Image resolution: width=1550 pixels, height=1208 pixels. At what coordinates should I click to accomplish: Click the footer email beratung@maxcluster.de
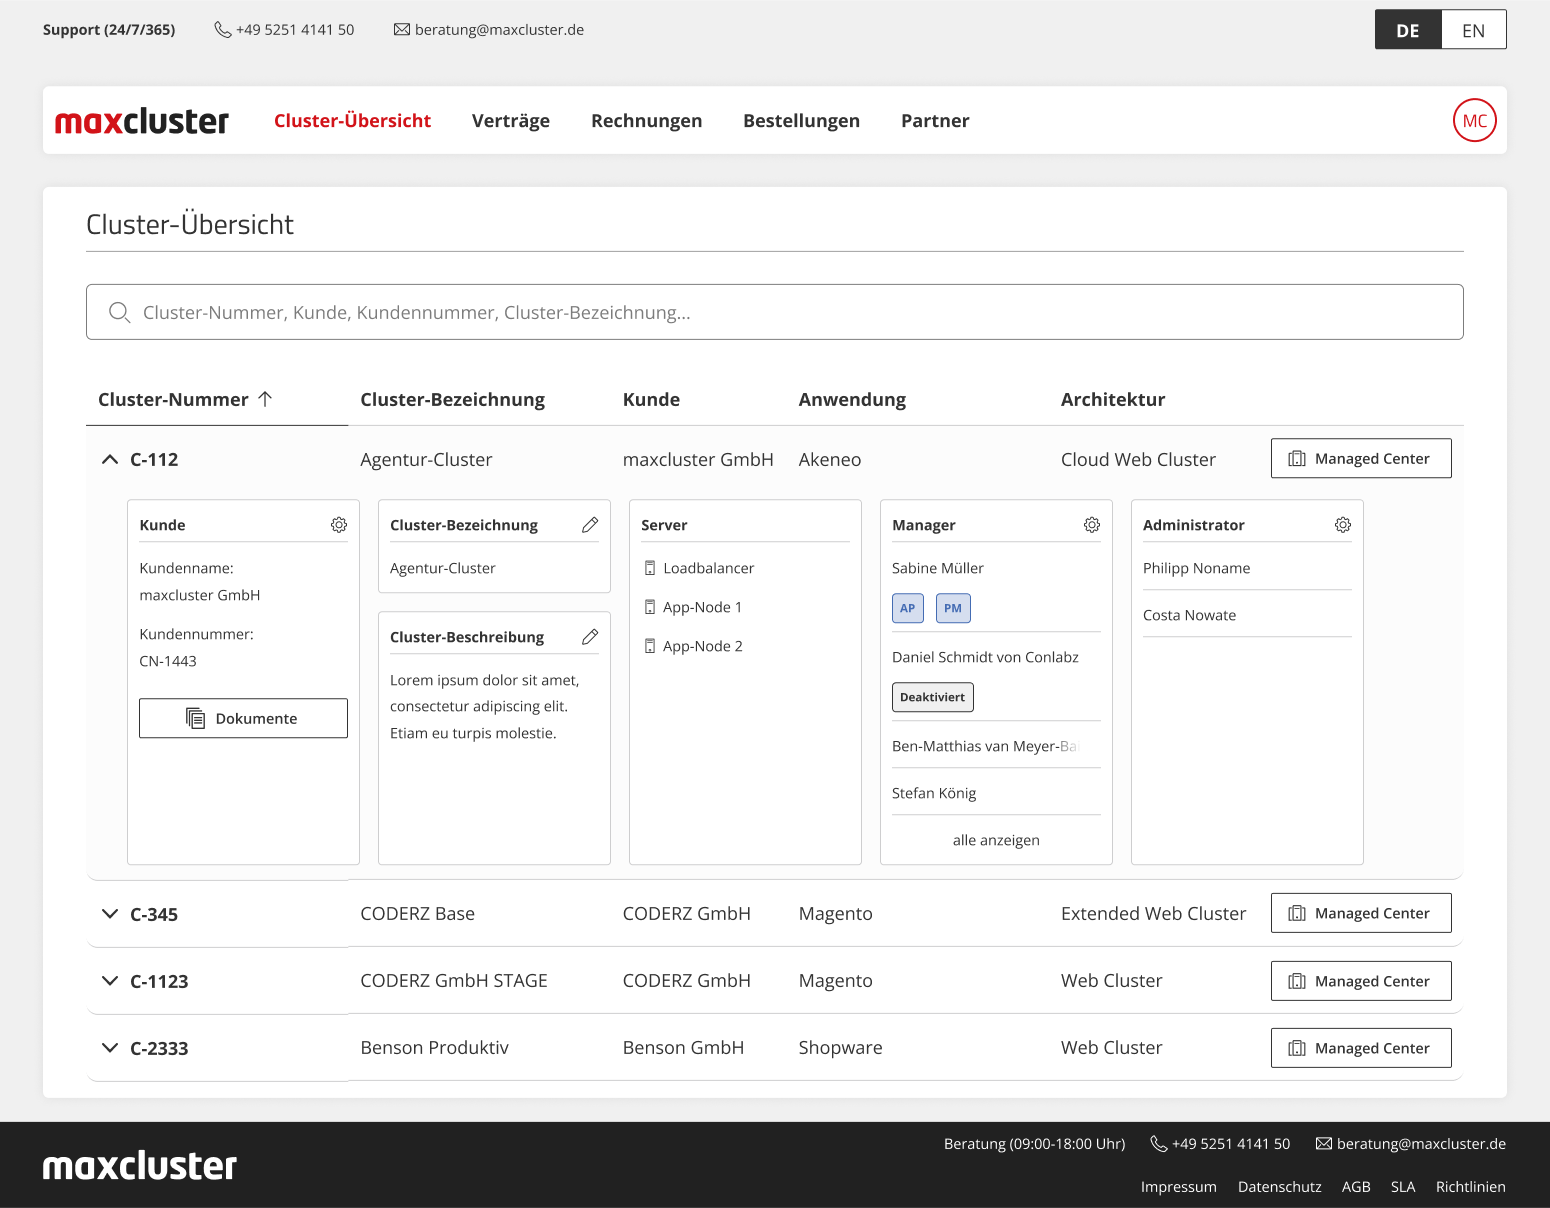point(1421,1144)
